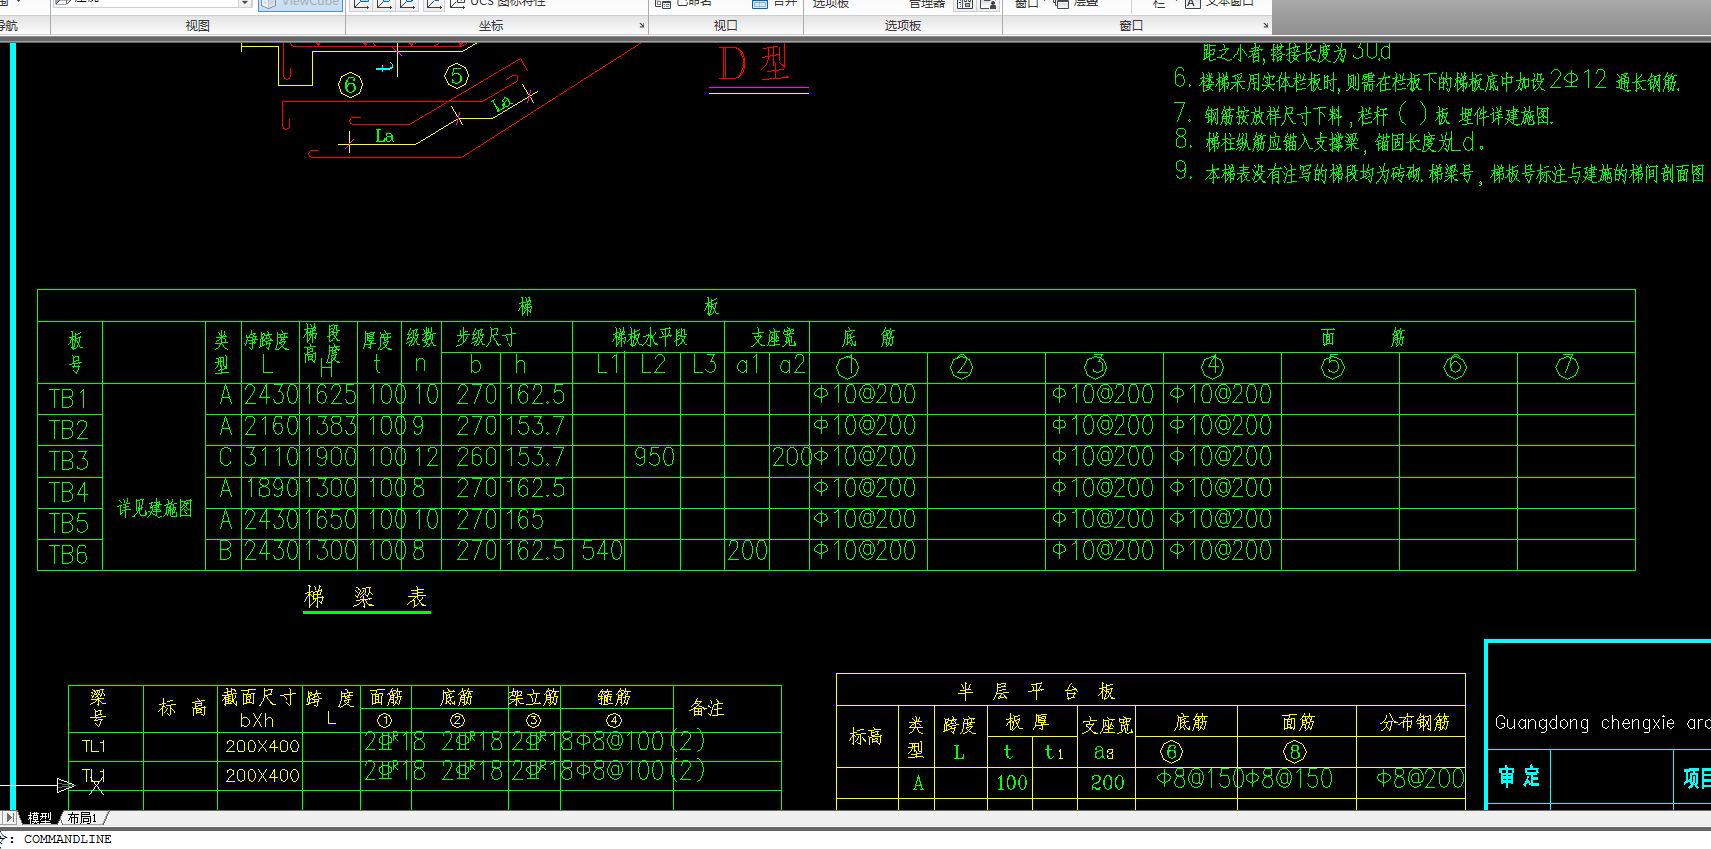1711x849 pixels.
Task: Click the 窗口 ribbon panel title
Action: point(1131,26)
